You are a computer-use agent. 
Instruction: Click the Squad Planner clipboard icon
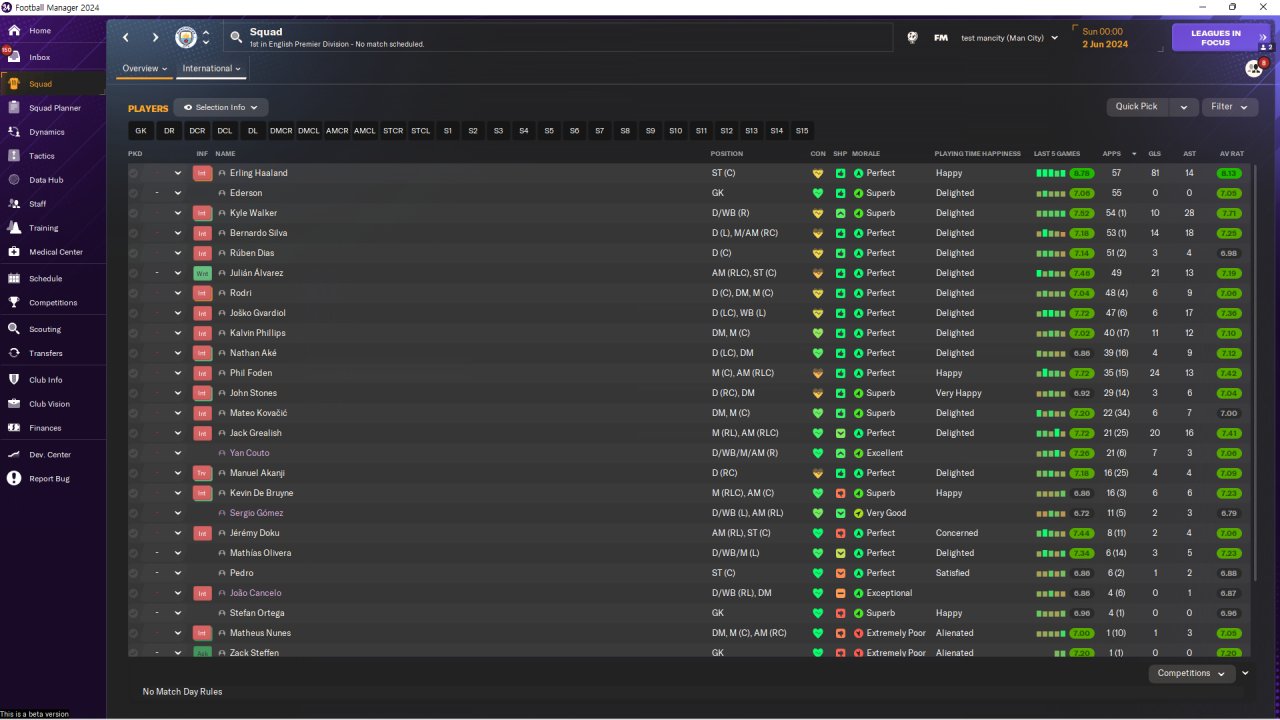(14, 108)
